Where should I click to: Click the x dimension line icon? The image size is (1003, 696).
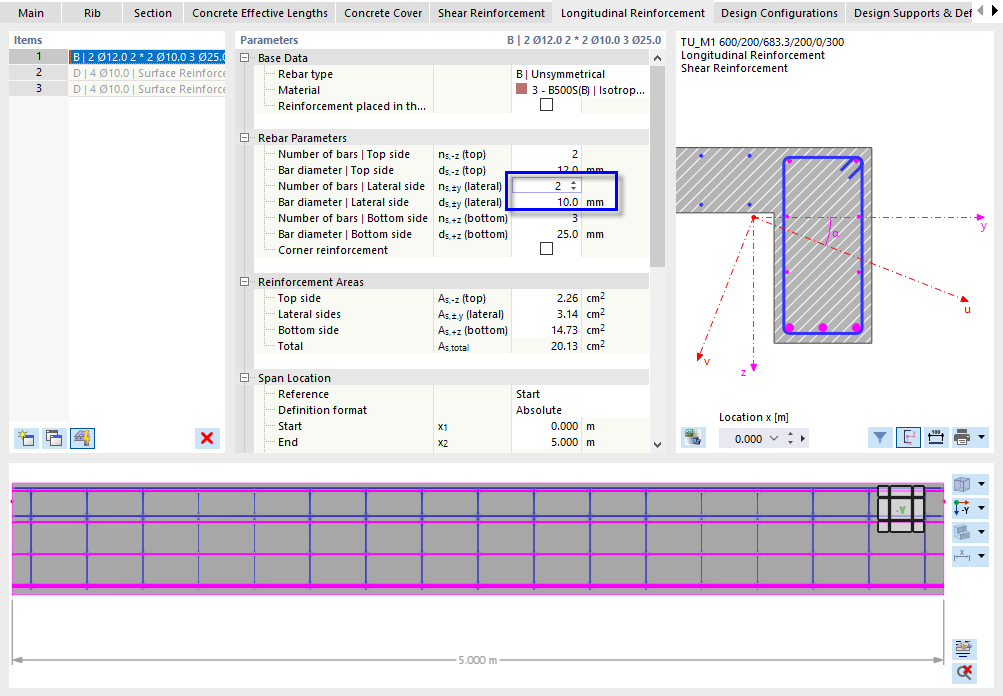tap(962, 555)
